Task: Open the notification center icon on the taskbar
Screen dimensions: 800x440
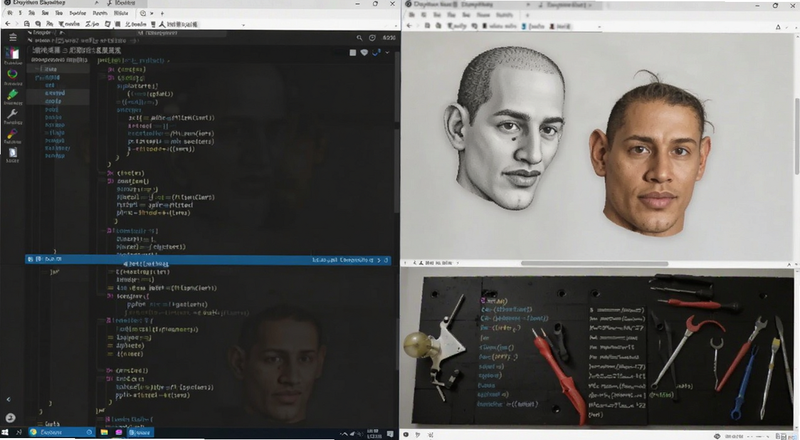Action: [390, 434]
